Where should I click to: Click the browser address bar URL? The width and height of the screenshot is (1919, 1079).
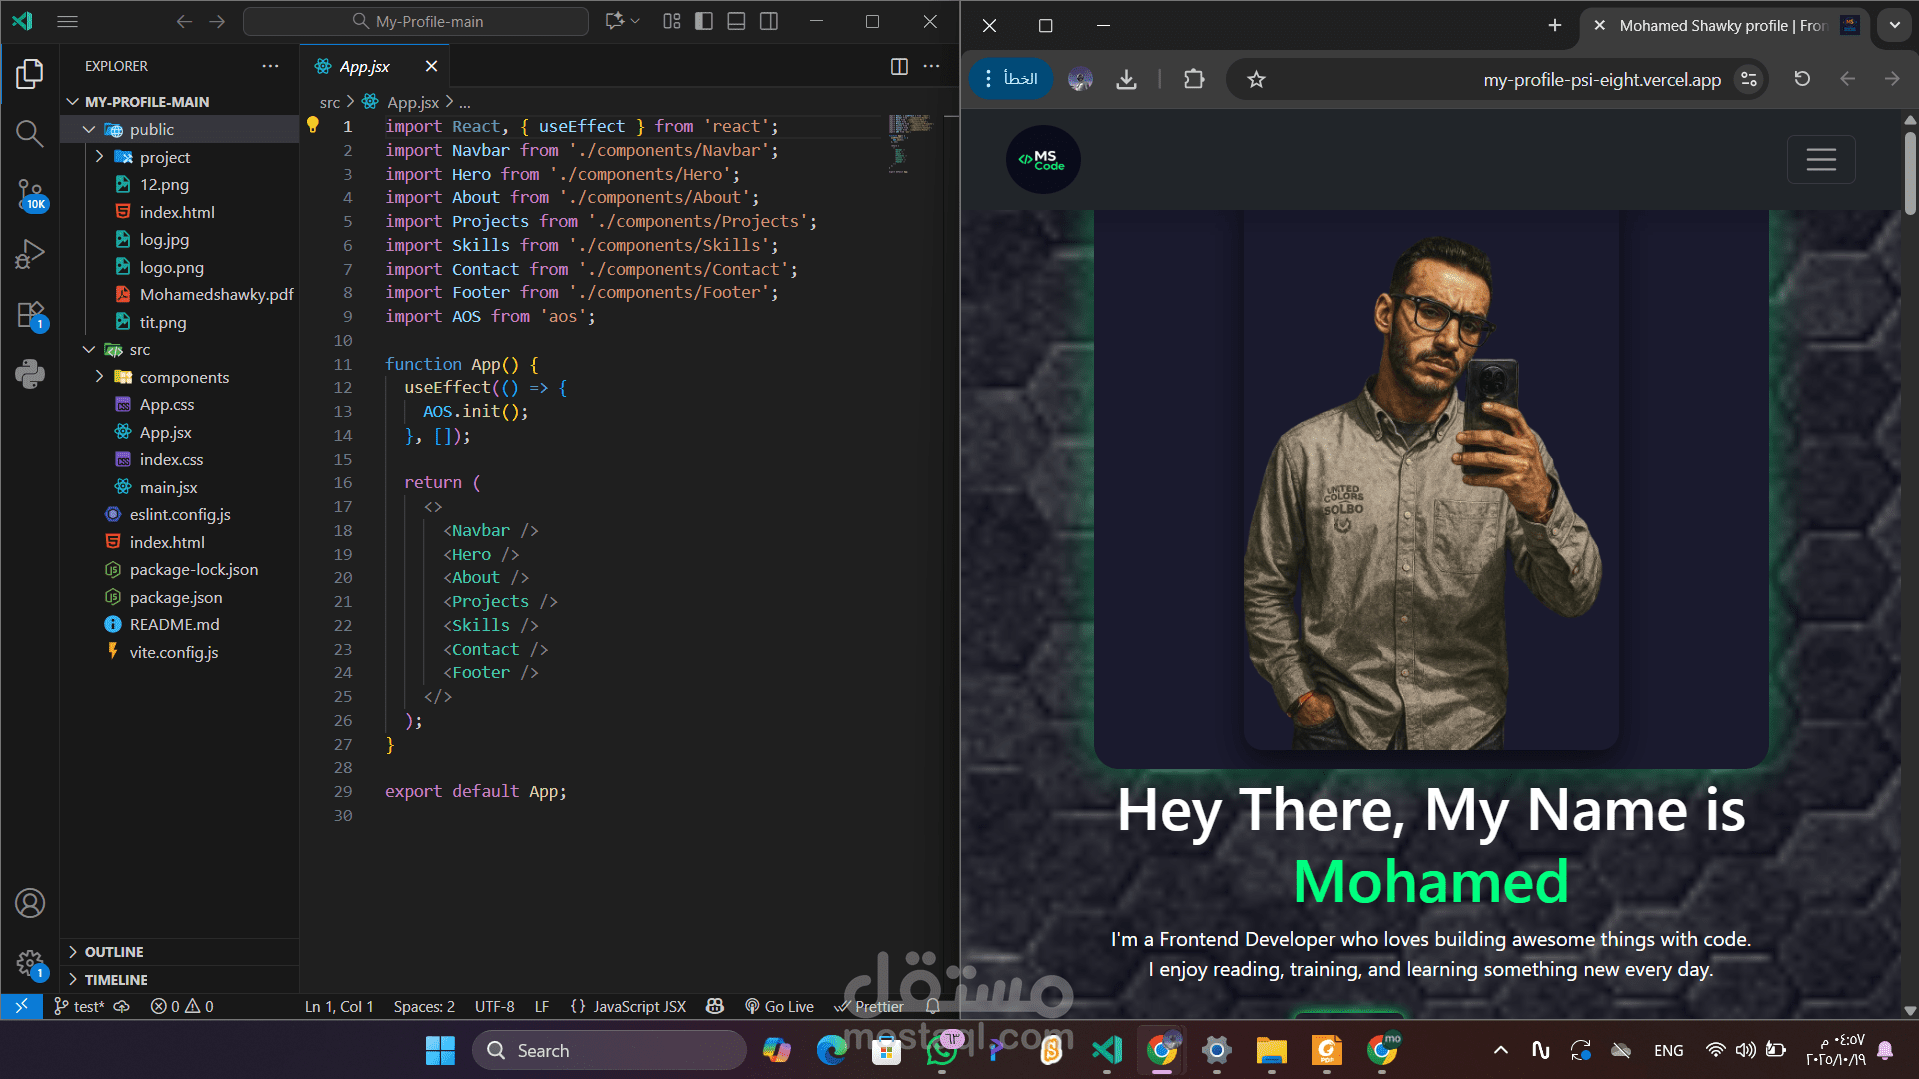tap(1602, 79)
